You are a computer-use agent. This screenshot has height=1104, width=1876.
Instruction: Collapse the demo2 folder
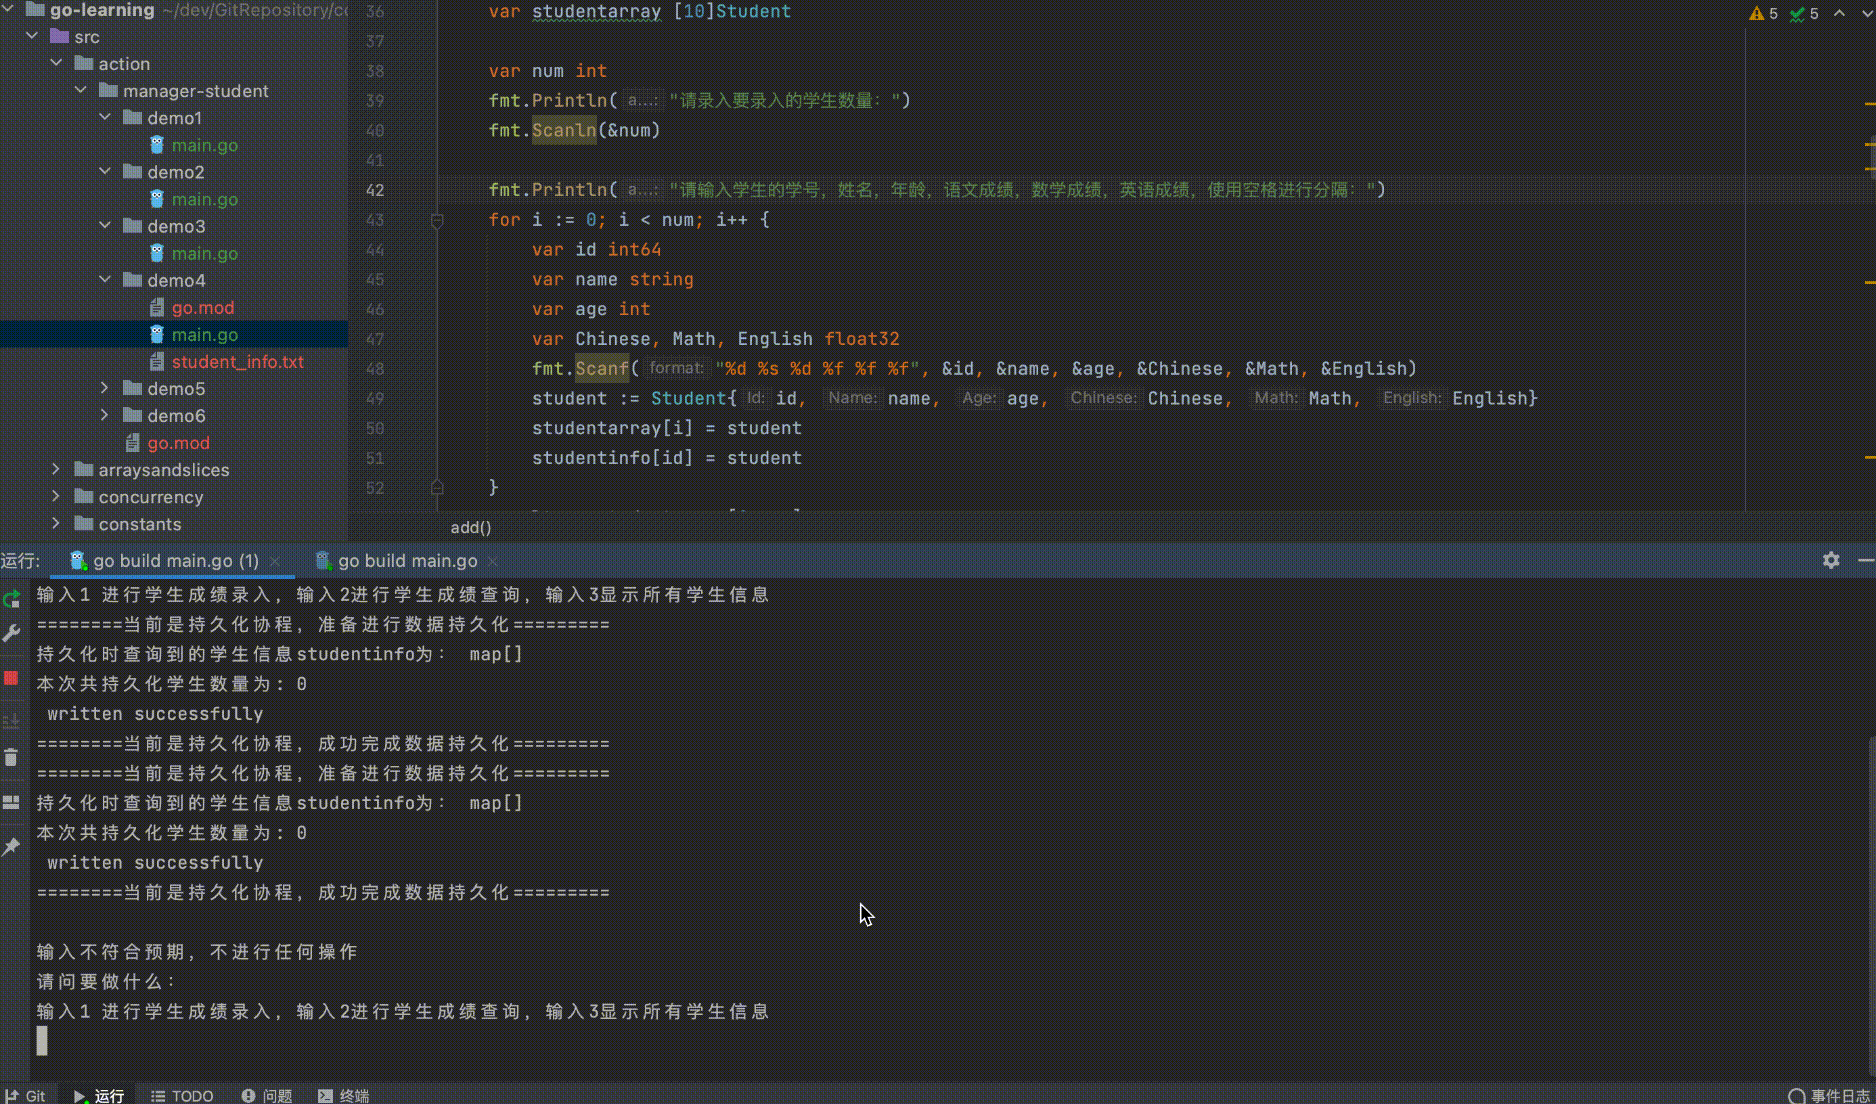click(x=105, y=171)
